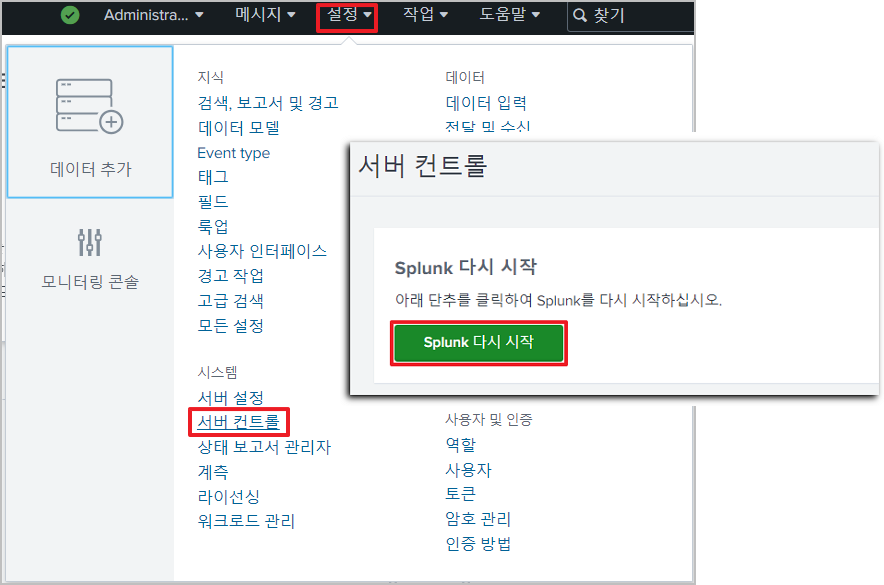Click the search magnifier icon
This screenshot has height=585, width=884.
pyautogui.click(x=580, y=15)
